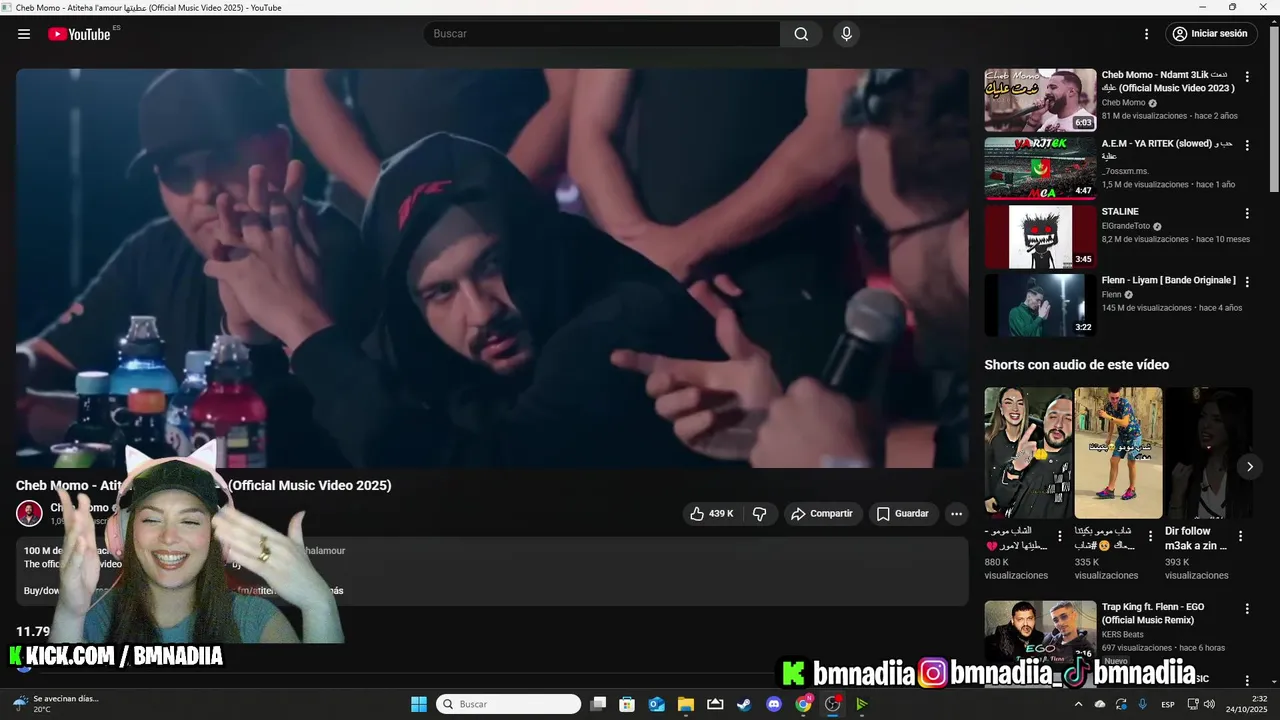Click Guardar to save video

903,514
